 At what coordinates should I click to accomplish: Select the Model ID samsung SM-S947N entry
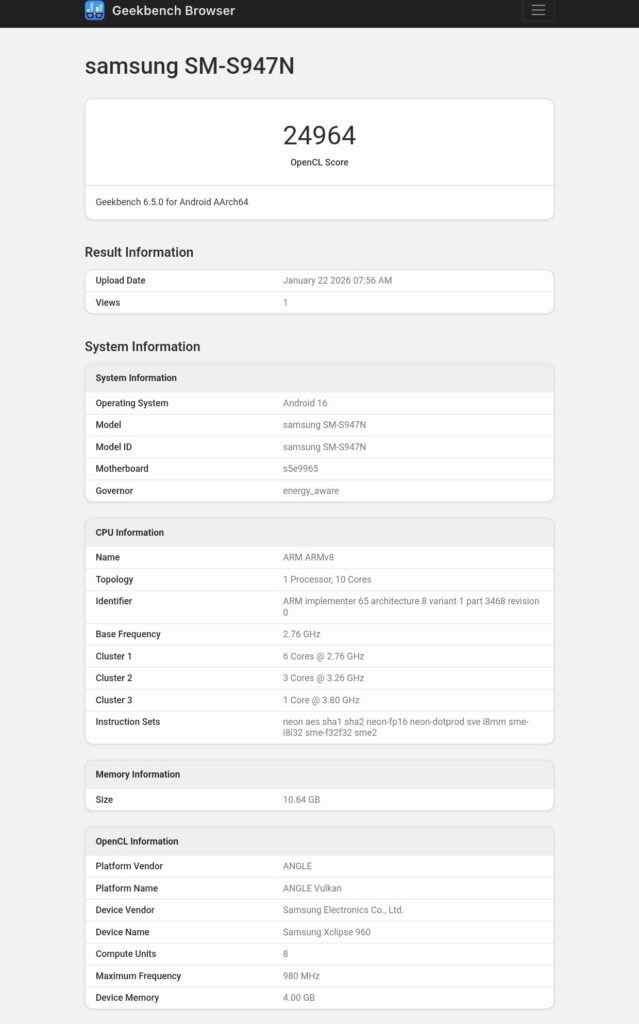[319, 446]
